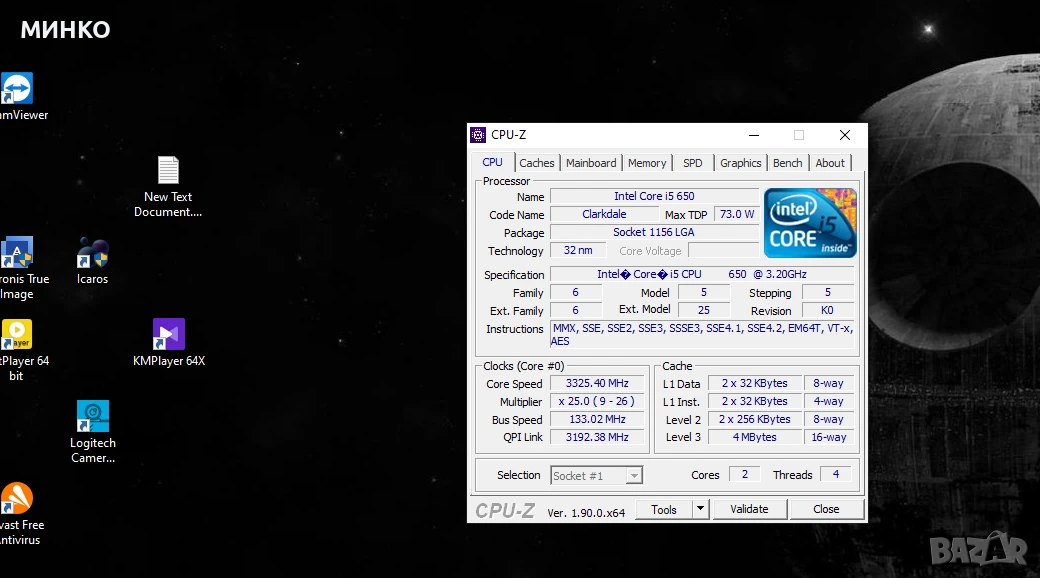Open the New Text Document file icon
Screen dimensions: 1040x578
[x=168, y=170]
